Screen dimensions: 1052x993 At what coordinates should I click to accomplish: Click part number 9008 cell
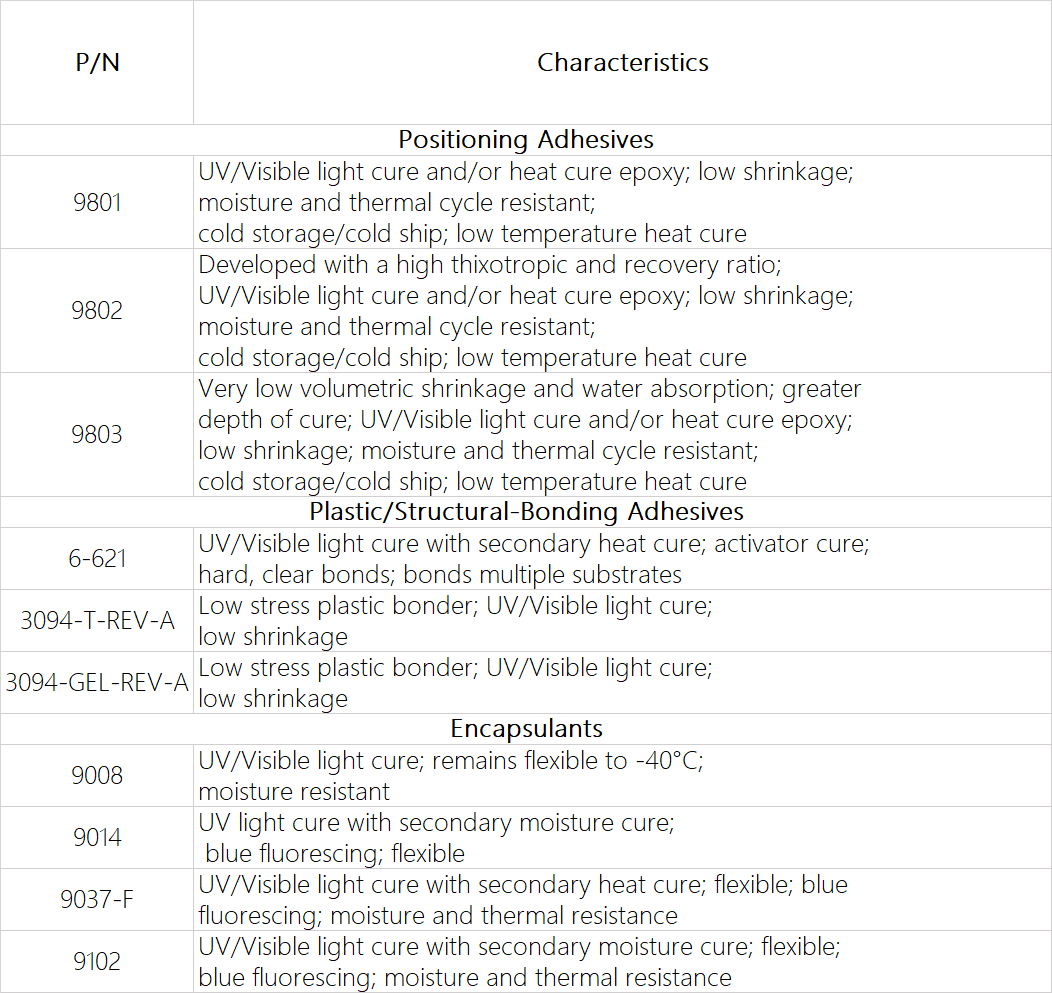tap(97, 776)
